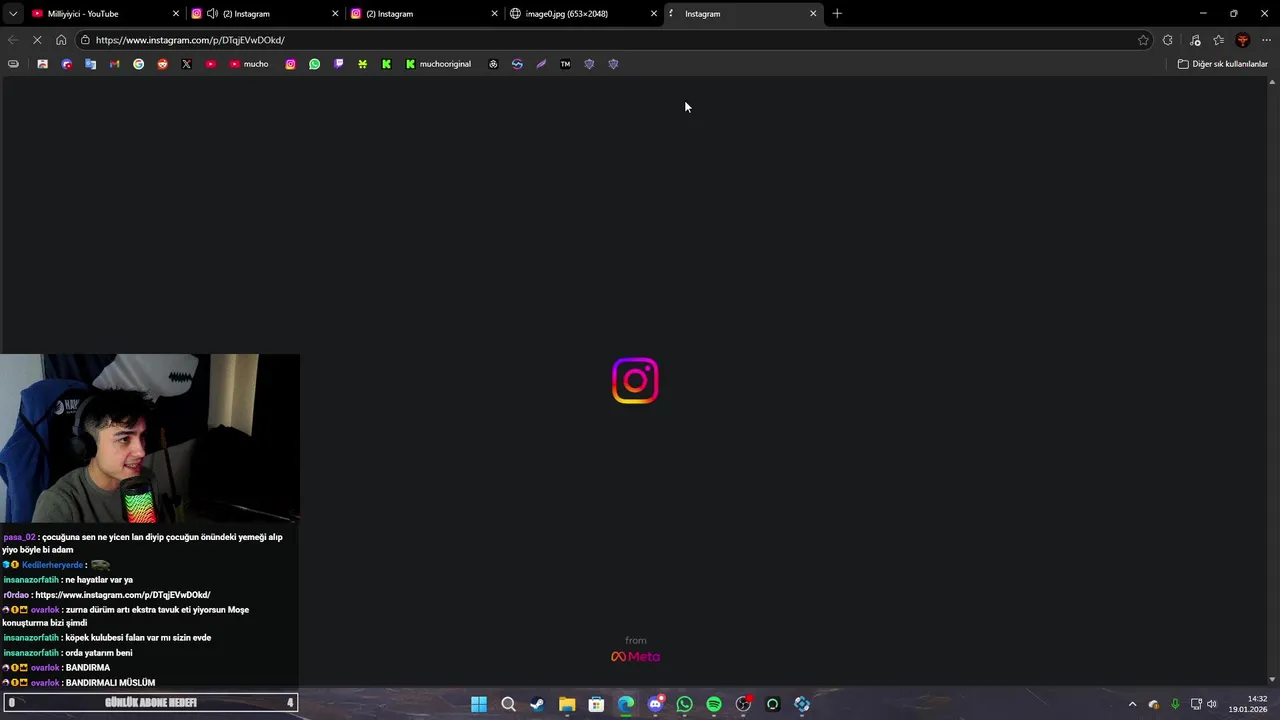Open Google Translate bookmark
Screen dimensions: 1280x720
[x=90, y=64]
